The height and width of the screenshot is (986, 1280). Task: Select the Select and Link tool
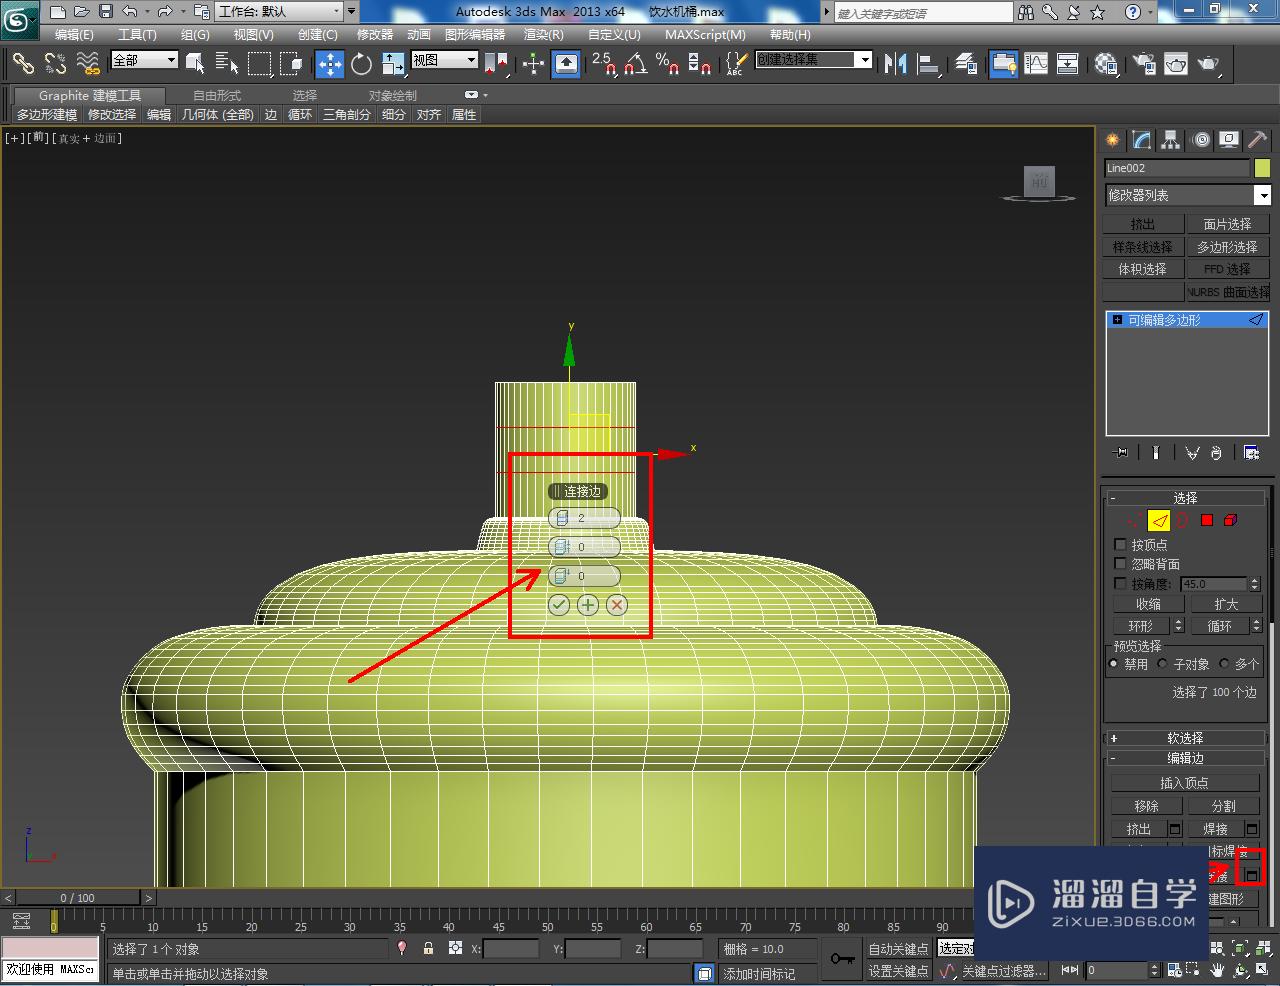(22, 63)
